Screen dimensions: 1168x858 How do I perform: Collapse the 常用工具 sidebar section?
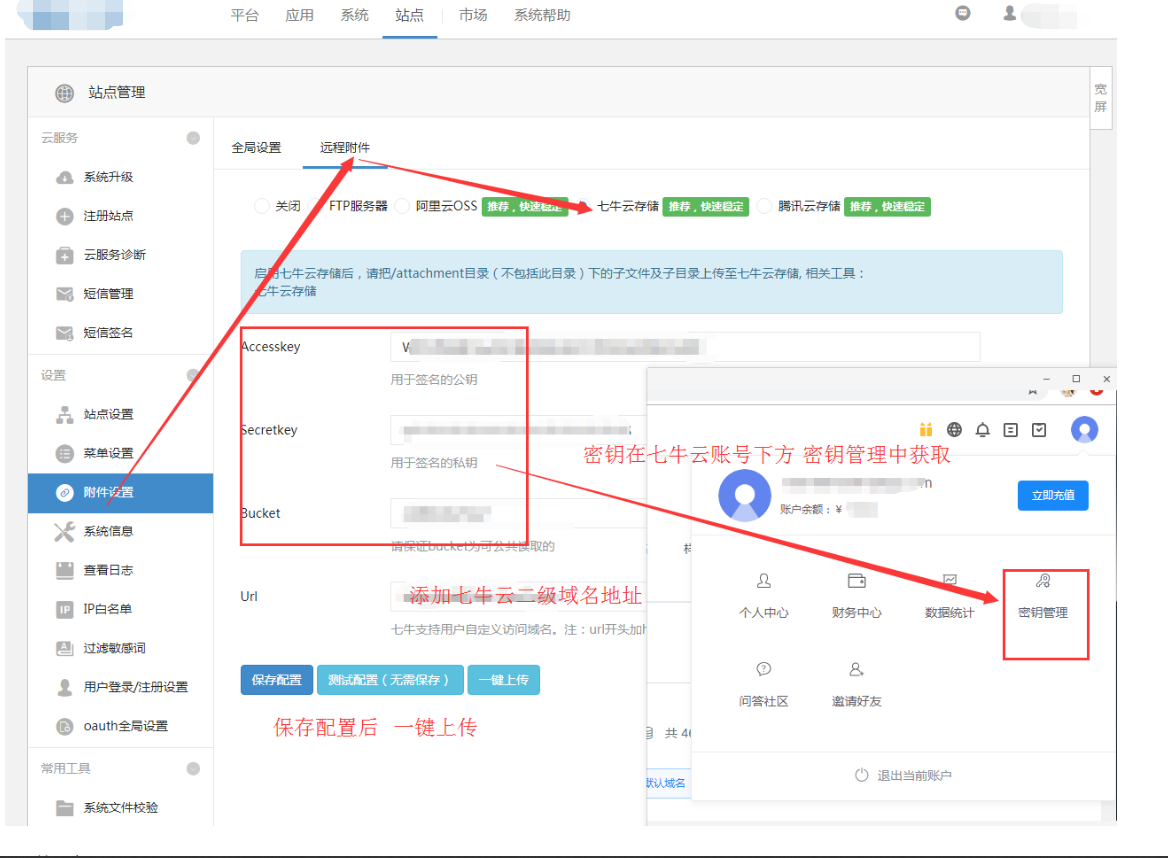click(x=193, y=769)
